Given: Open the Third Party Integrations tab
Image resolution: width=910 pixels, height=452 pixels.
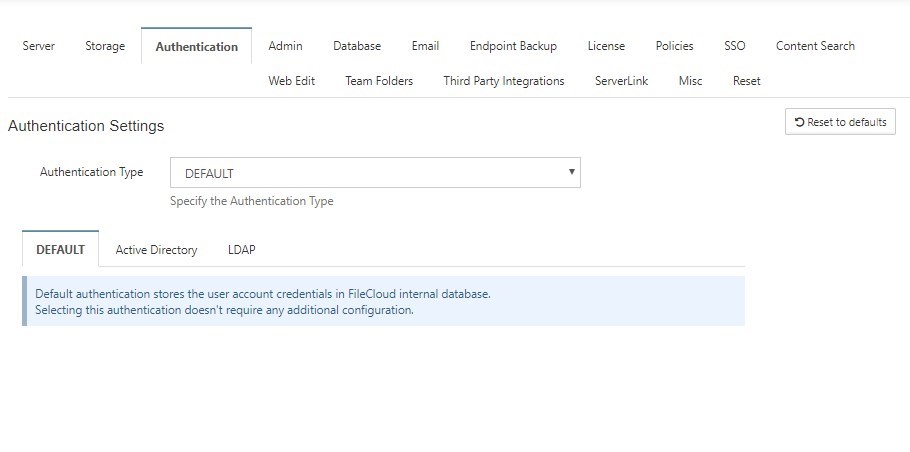Looking at the screenshot, I should [504, 81].
